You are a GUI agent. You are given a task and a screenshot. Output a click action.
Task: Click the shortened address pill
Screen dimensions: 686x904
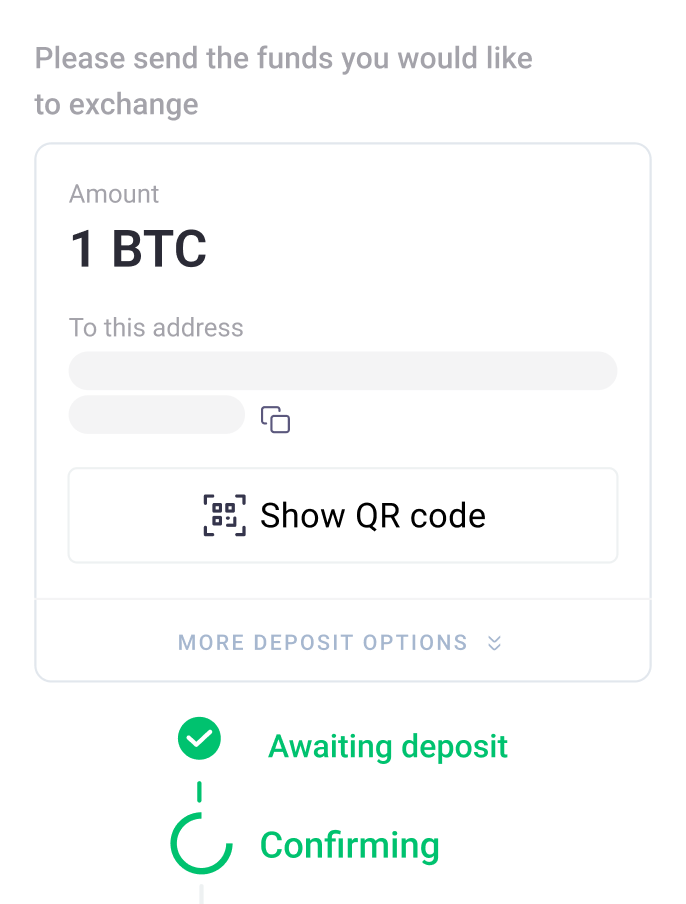tap(156, 414)
